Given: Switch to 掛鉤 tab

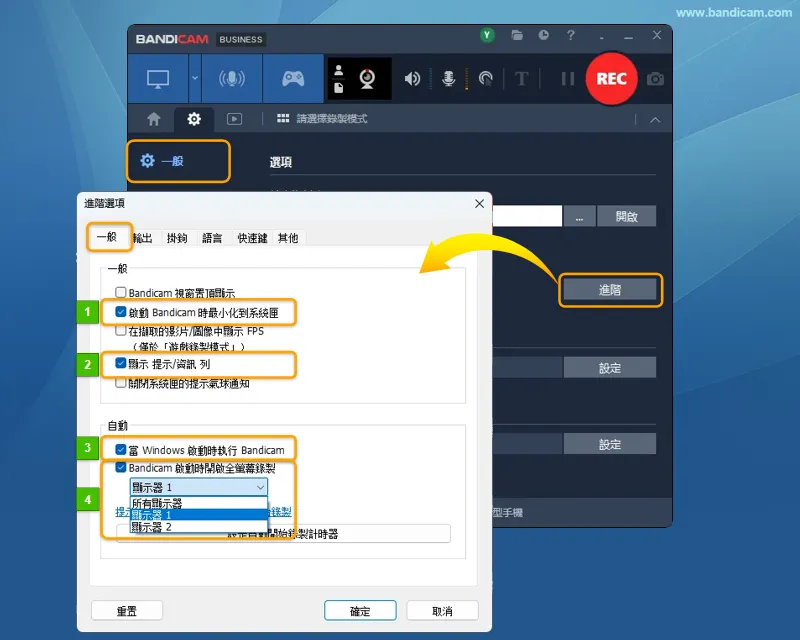Looking at the screenshot, I should click(x=177, y=238).
